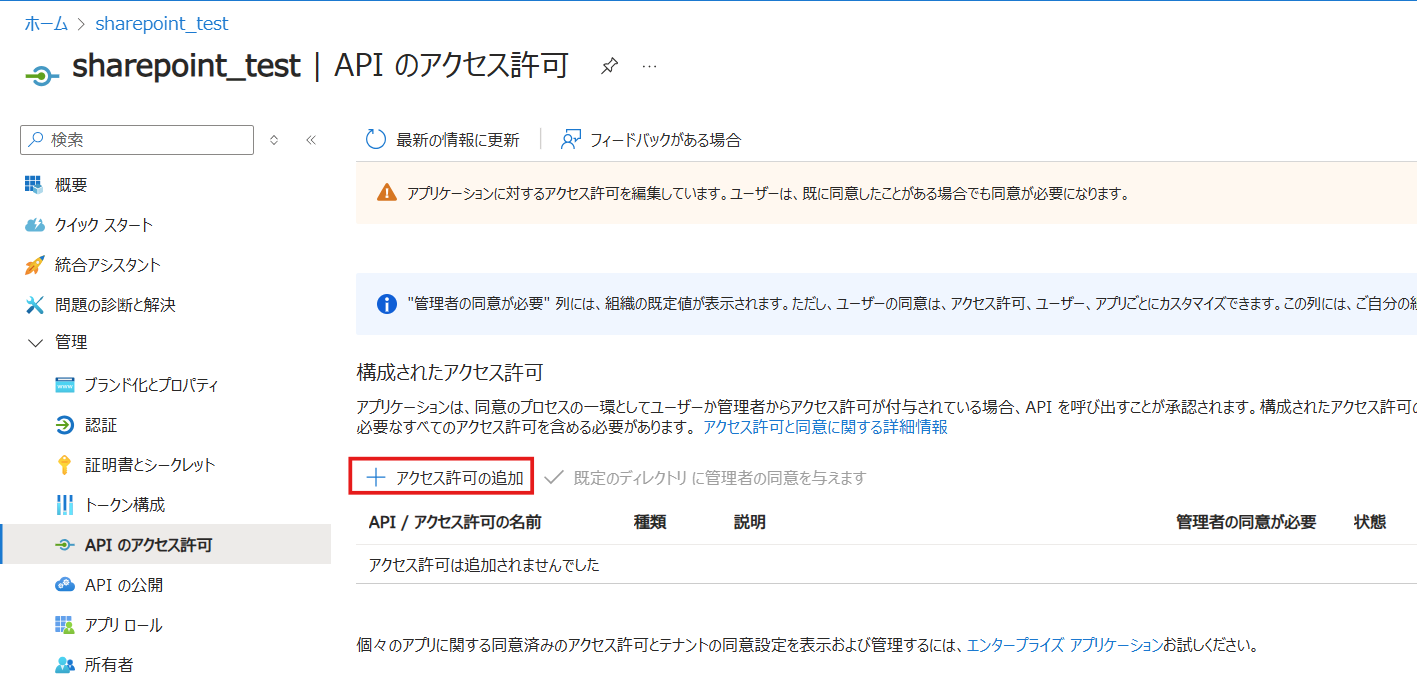This screenshot has width=1417, height=690.
Task: Click 状態 column header
Action: pos(1370,522)
